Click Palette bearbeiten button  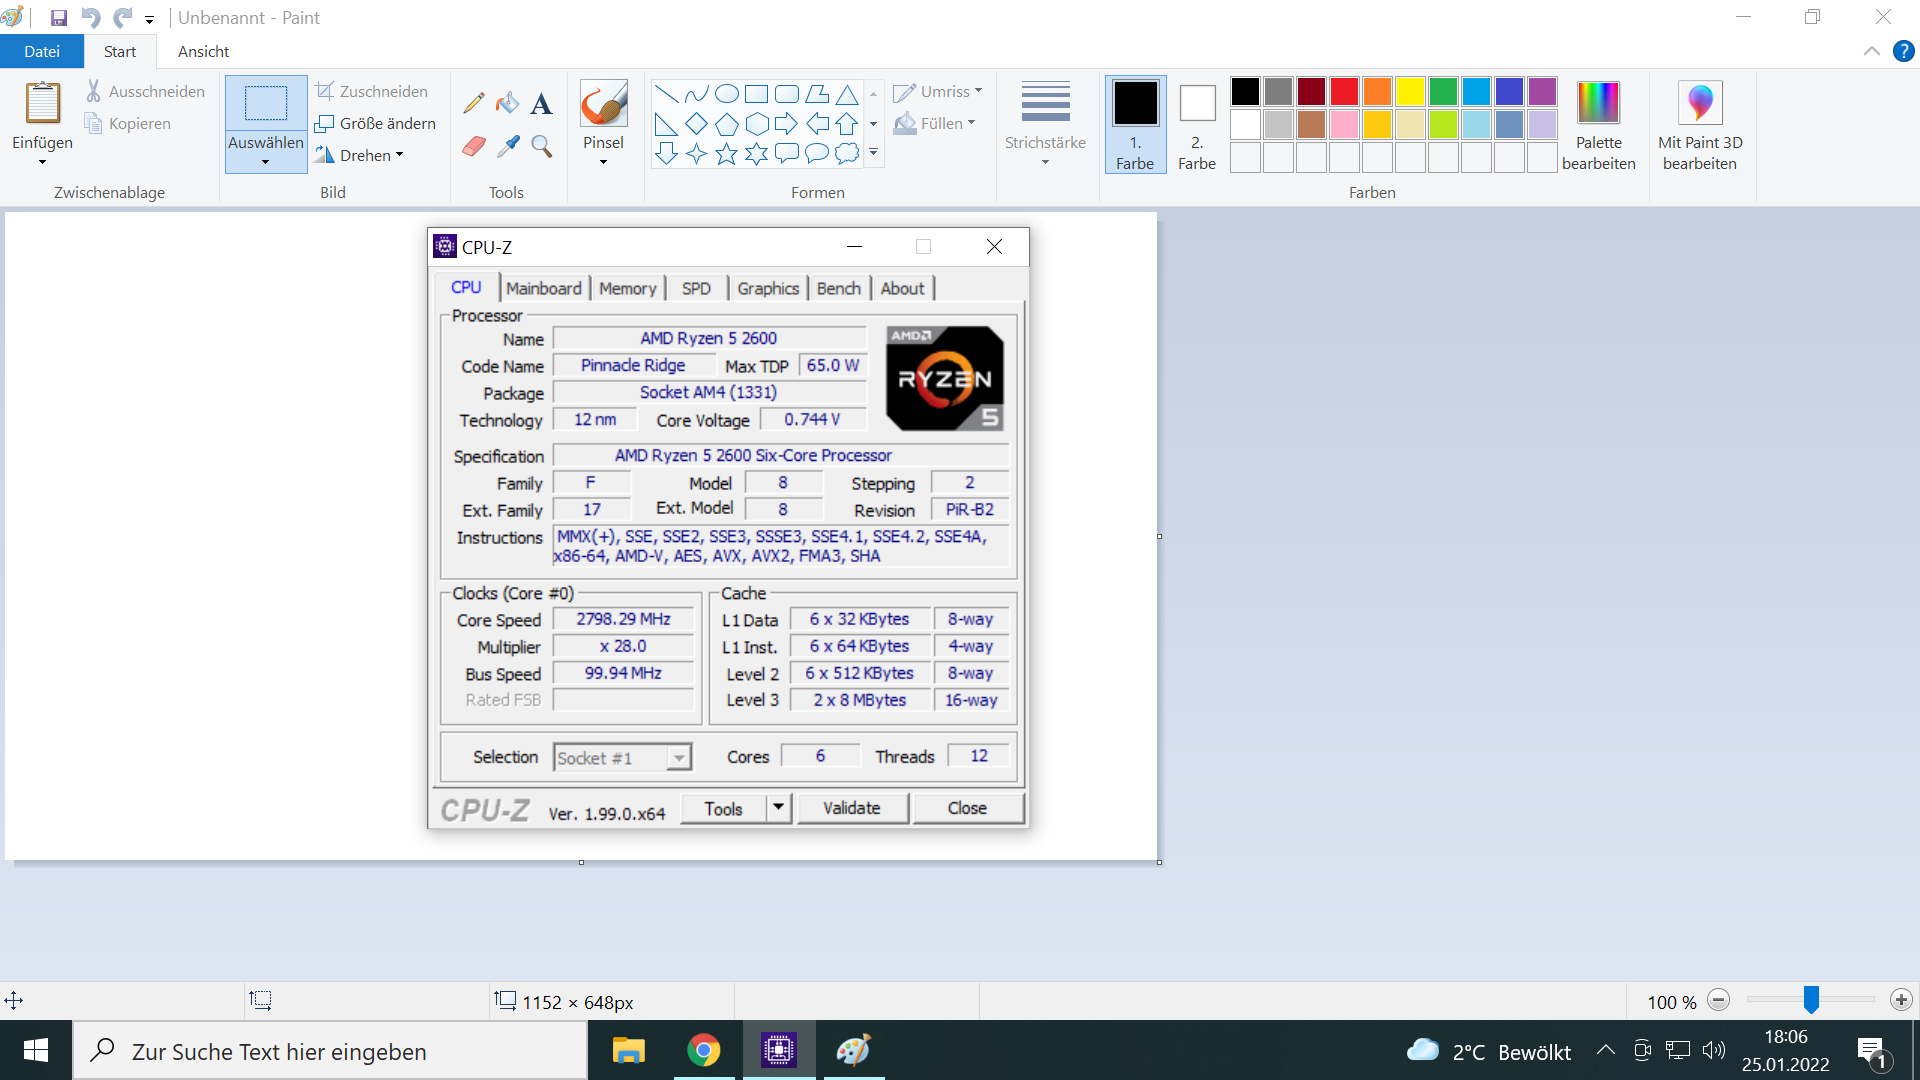point(1598,123)
